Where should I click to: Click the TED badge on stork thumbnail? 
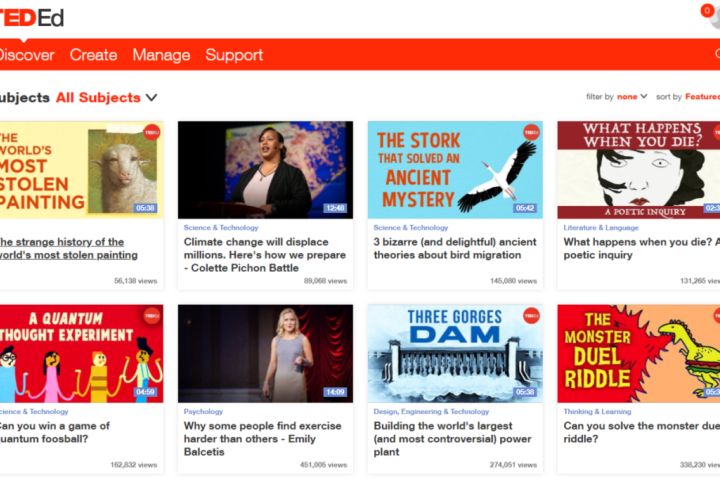click(530, 132)
